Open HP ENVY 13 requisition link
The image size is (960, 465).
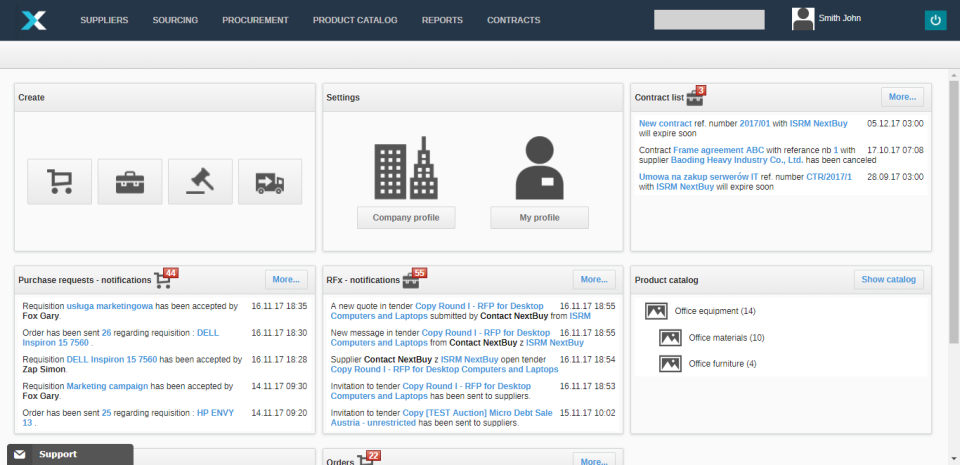tap(216, 413)
